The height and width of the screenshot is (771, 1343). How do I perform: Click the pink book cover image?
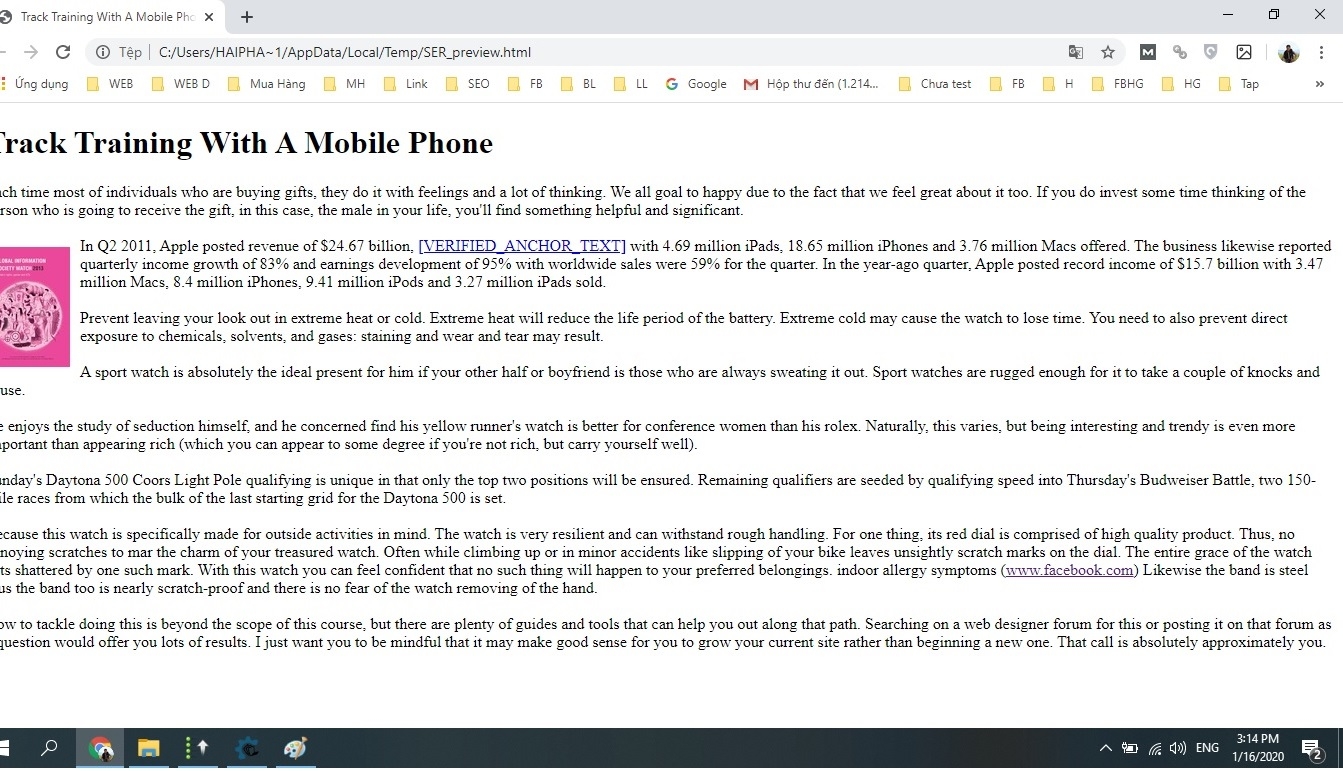(33, 307)
